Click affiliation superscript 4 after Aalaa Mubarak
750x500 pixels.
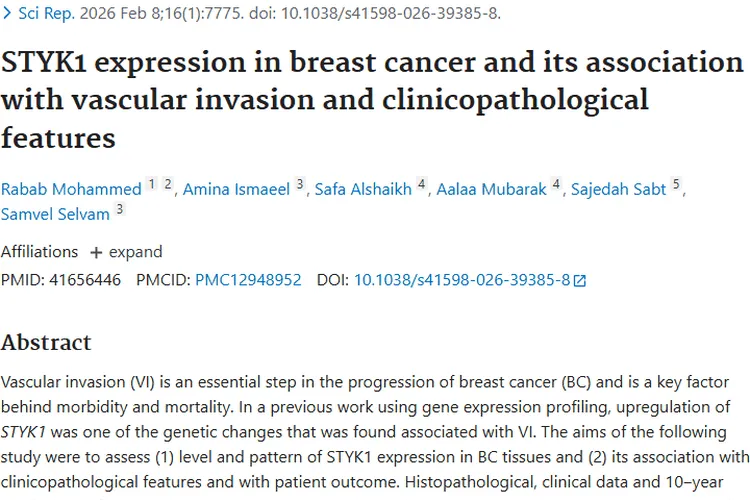pyautogui.click(x=555, y=184)
